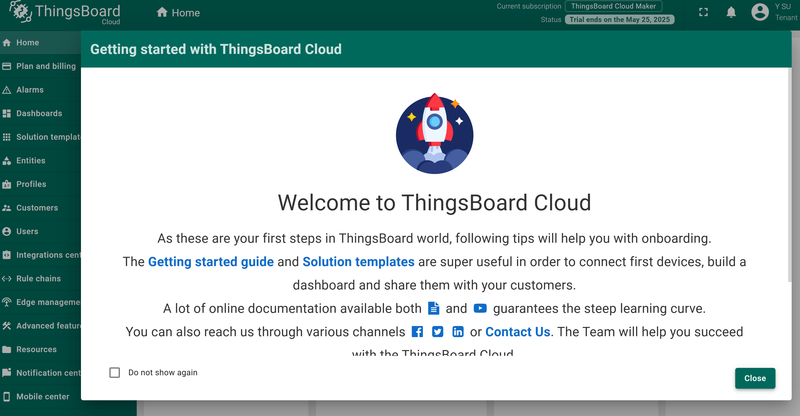Click the Alarms triangle icon

pyautogui.click(x=7, y=90)
